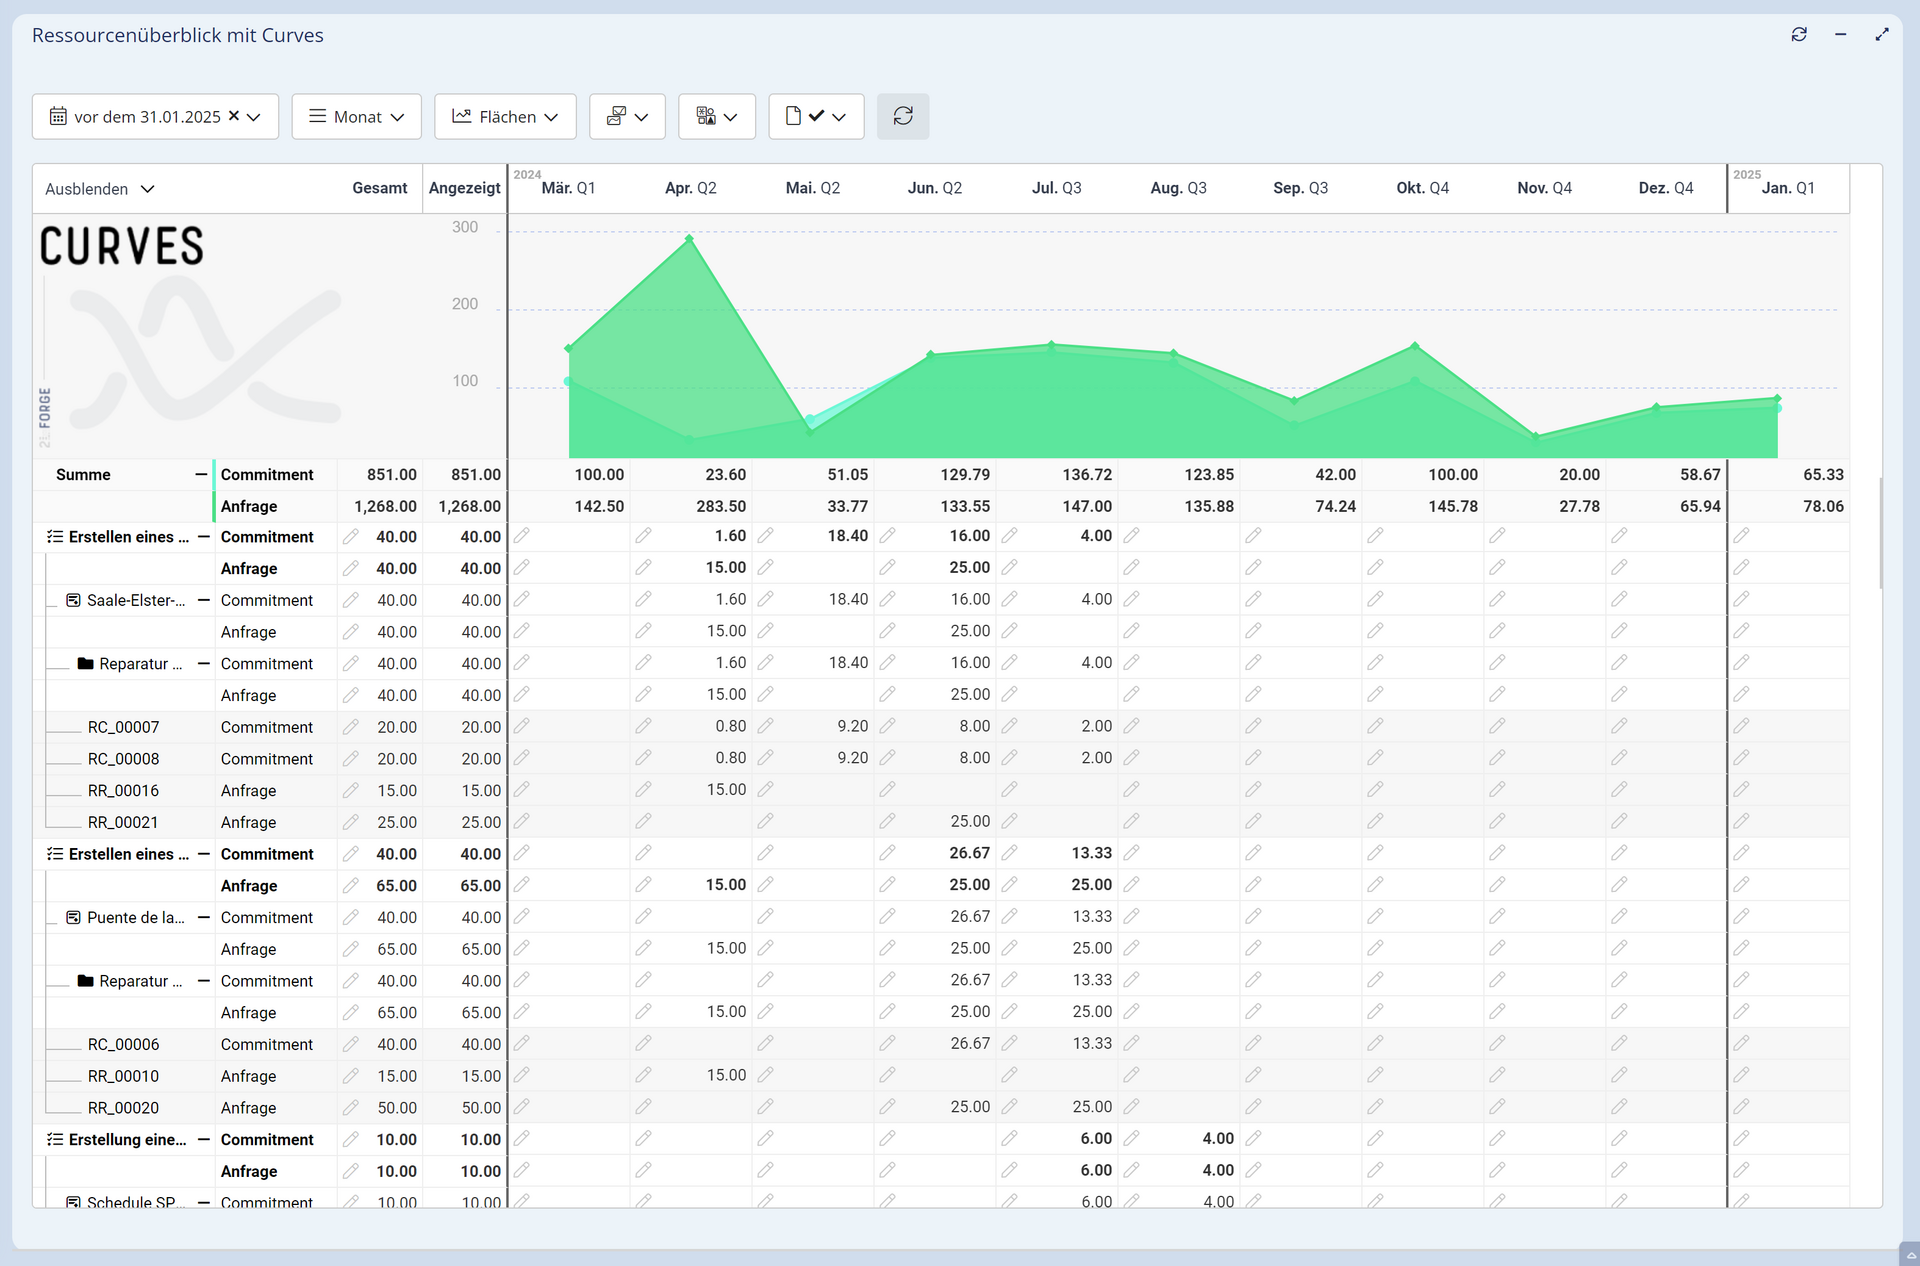Click refresh icon in panel header

1798,35
